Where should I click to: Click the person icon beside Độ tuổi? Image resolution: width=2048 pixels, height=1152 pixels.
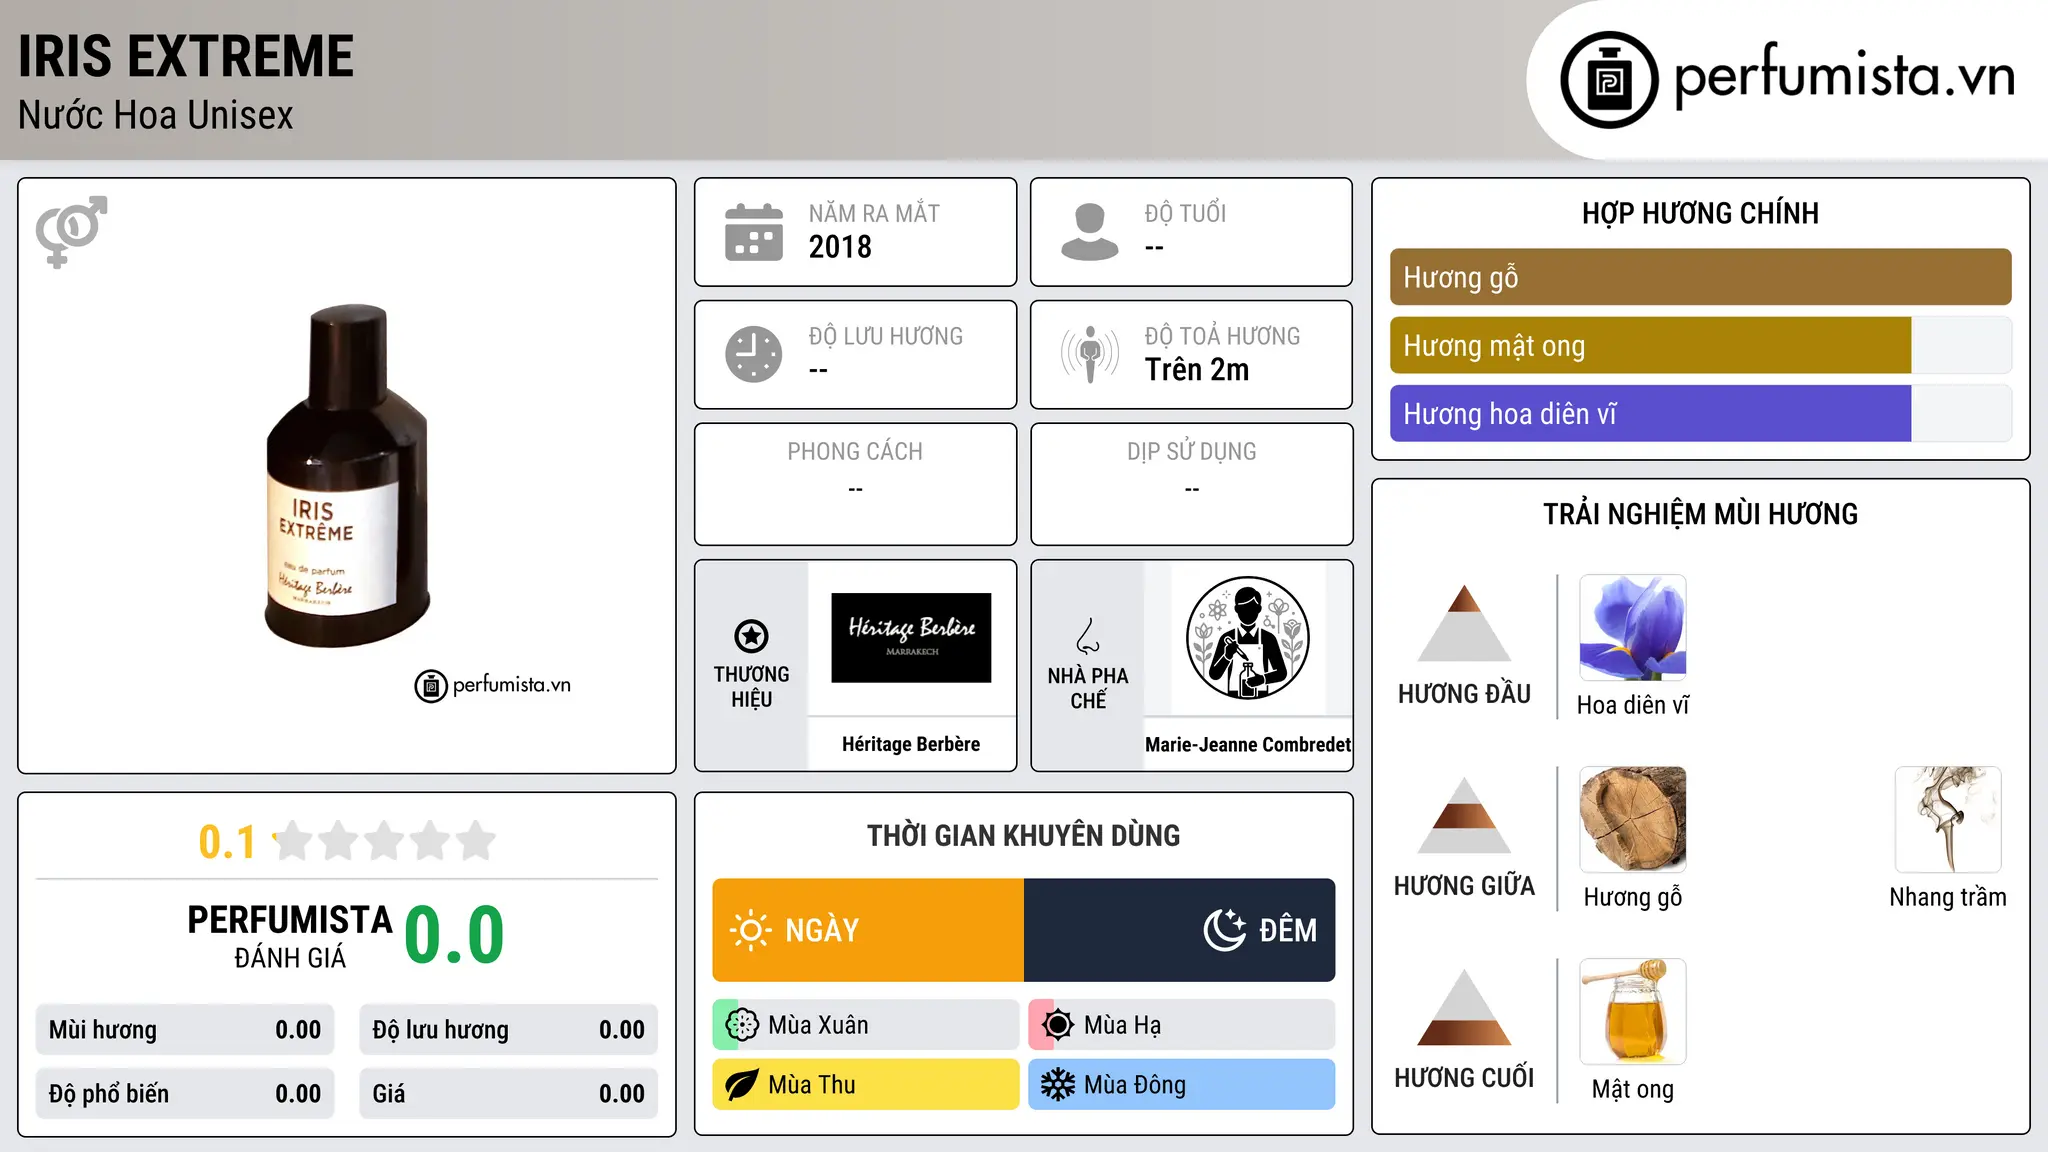[x=1090, y=232]
